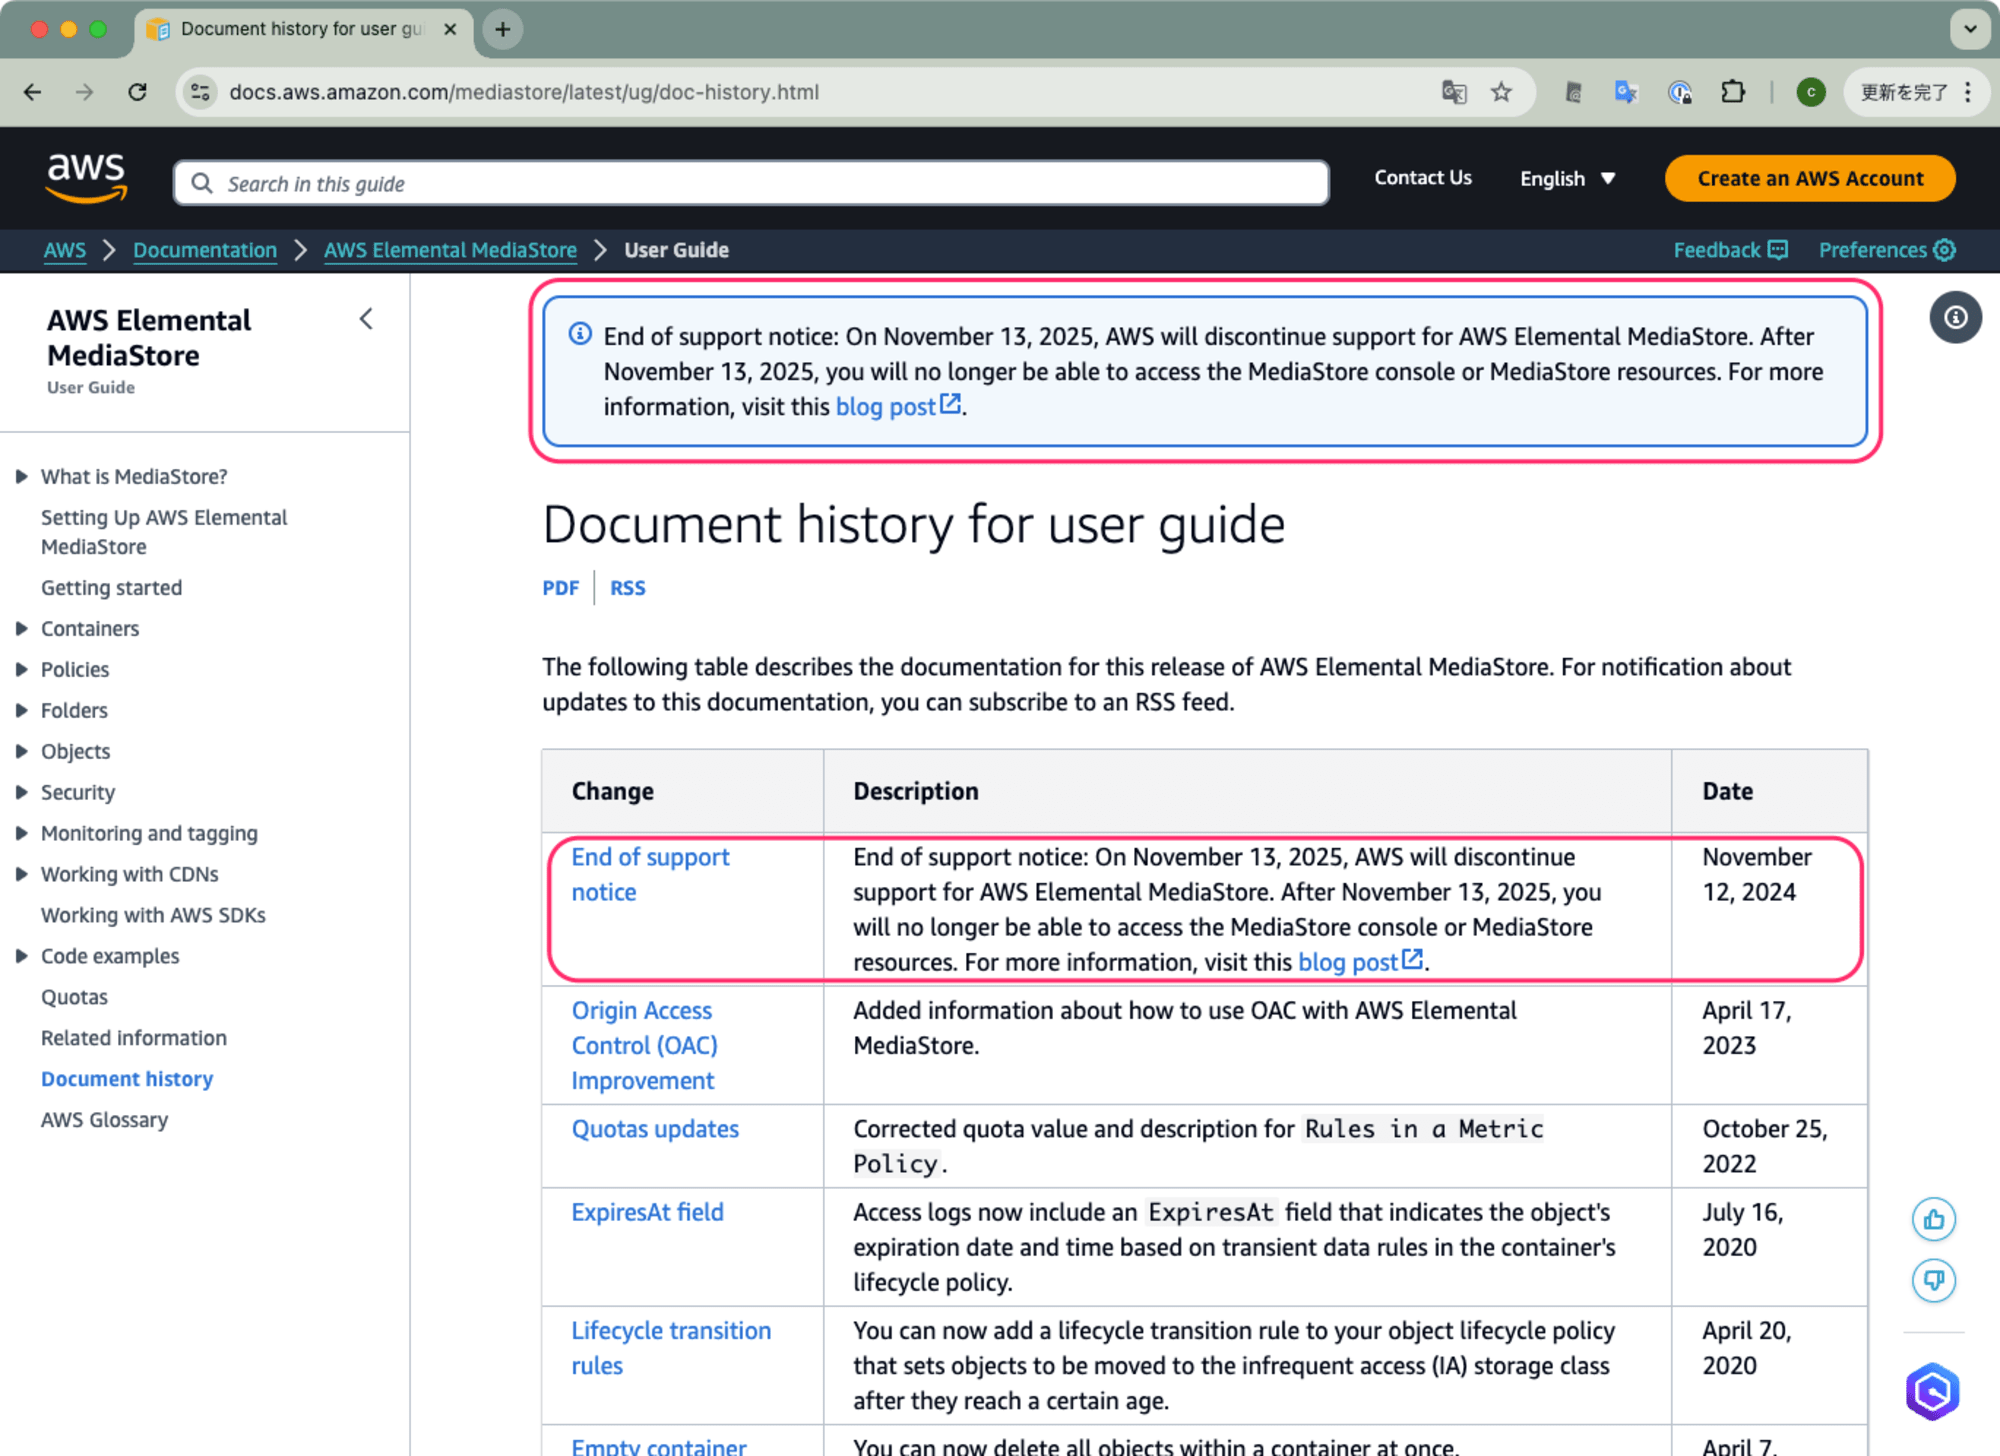Click thumbs down feedback icon
Viewport: 2000px width, 1456px height.
coord(1934,1281)
